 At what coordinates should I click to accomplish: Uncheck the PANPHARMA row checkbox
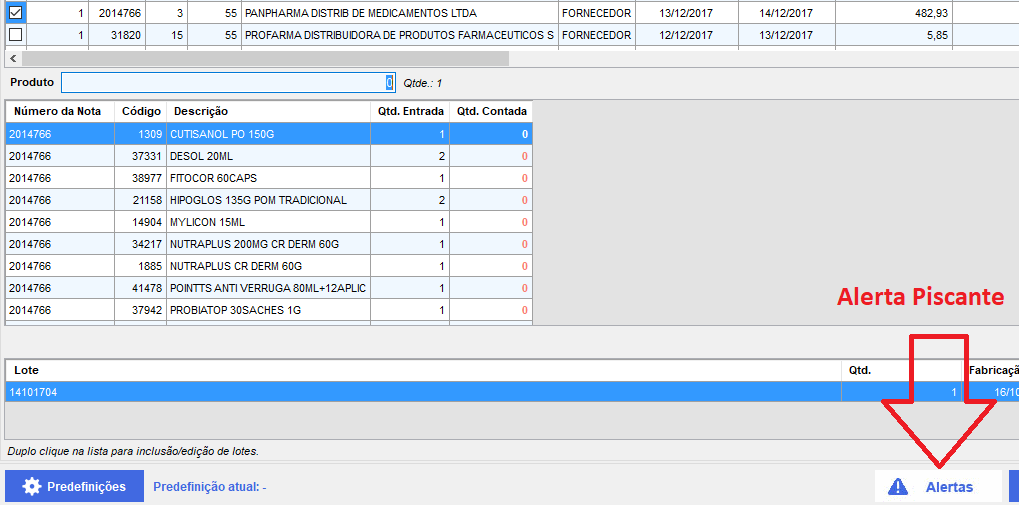(x=15, y=13)
